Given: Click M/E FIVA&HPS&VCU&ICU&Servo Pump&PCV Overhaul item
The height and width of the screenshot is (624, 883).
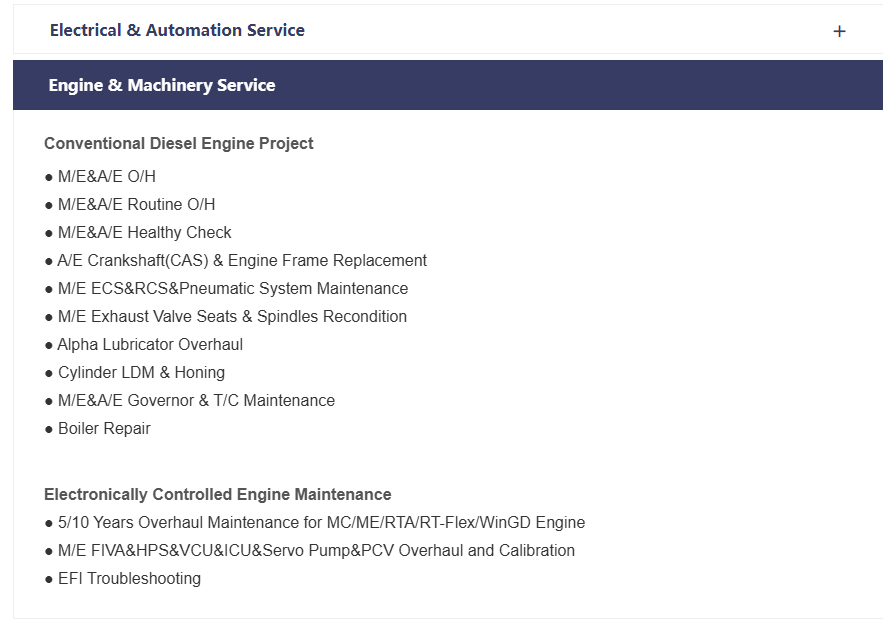Looking at the screenshot, I should [x=316, y=551].
